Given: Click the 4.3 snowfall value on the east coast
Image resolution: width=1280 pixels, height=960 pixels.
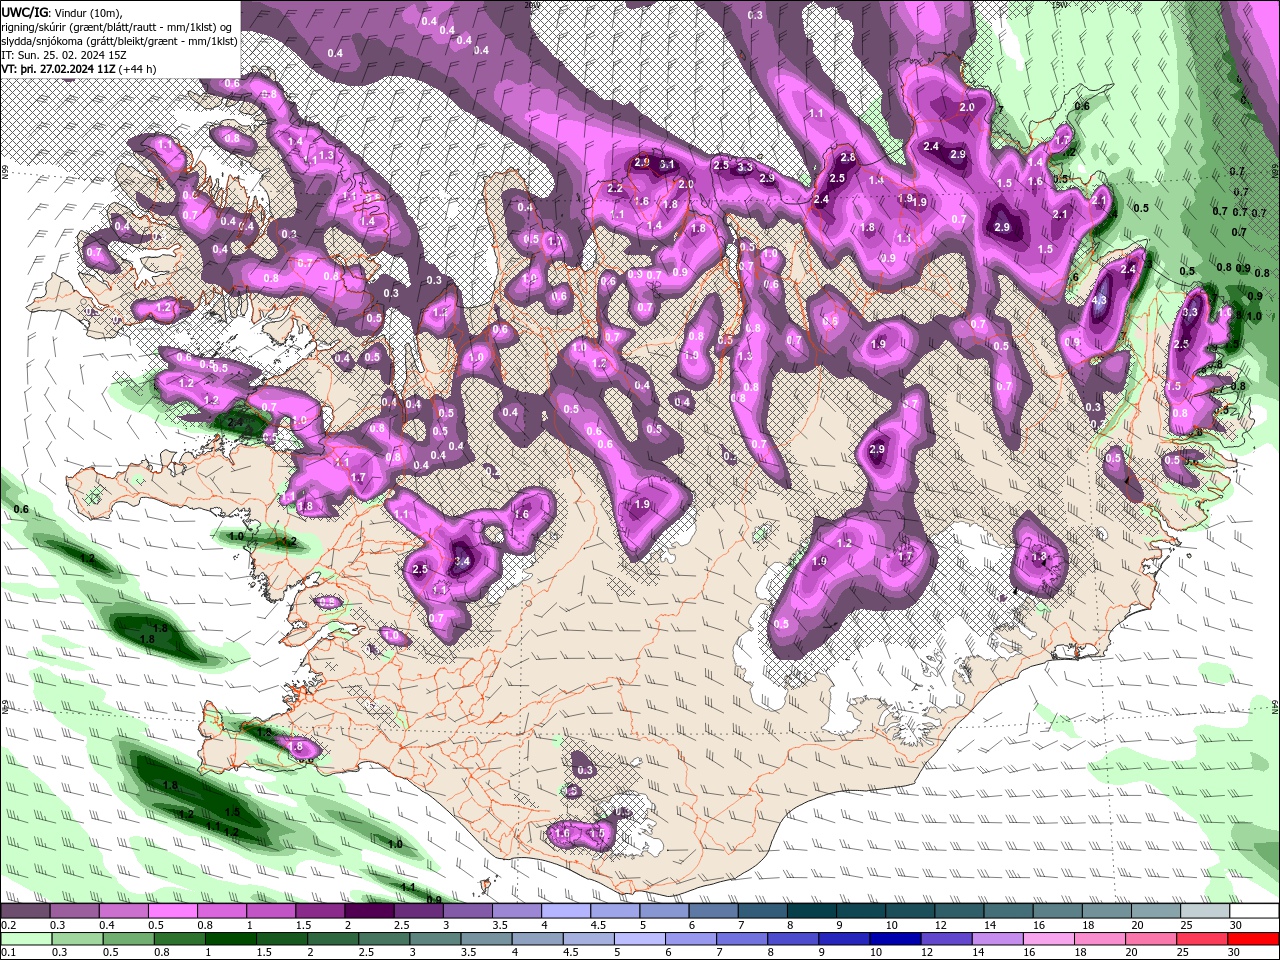Looking at the screenshot, I should coord(1100,301).
